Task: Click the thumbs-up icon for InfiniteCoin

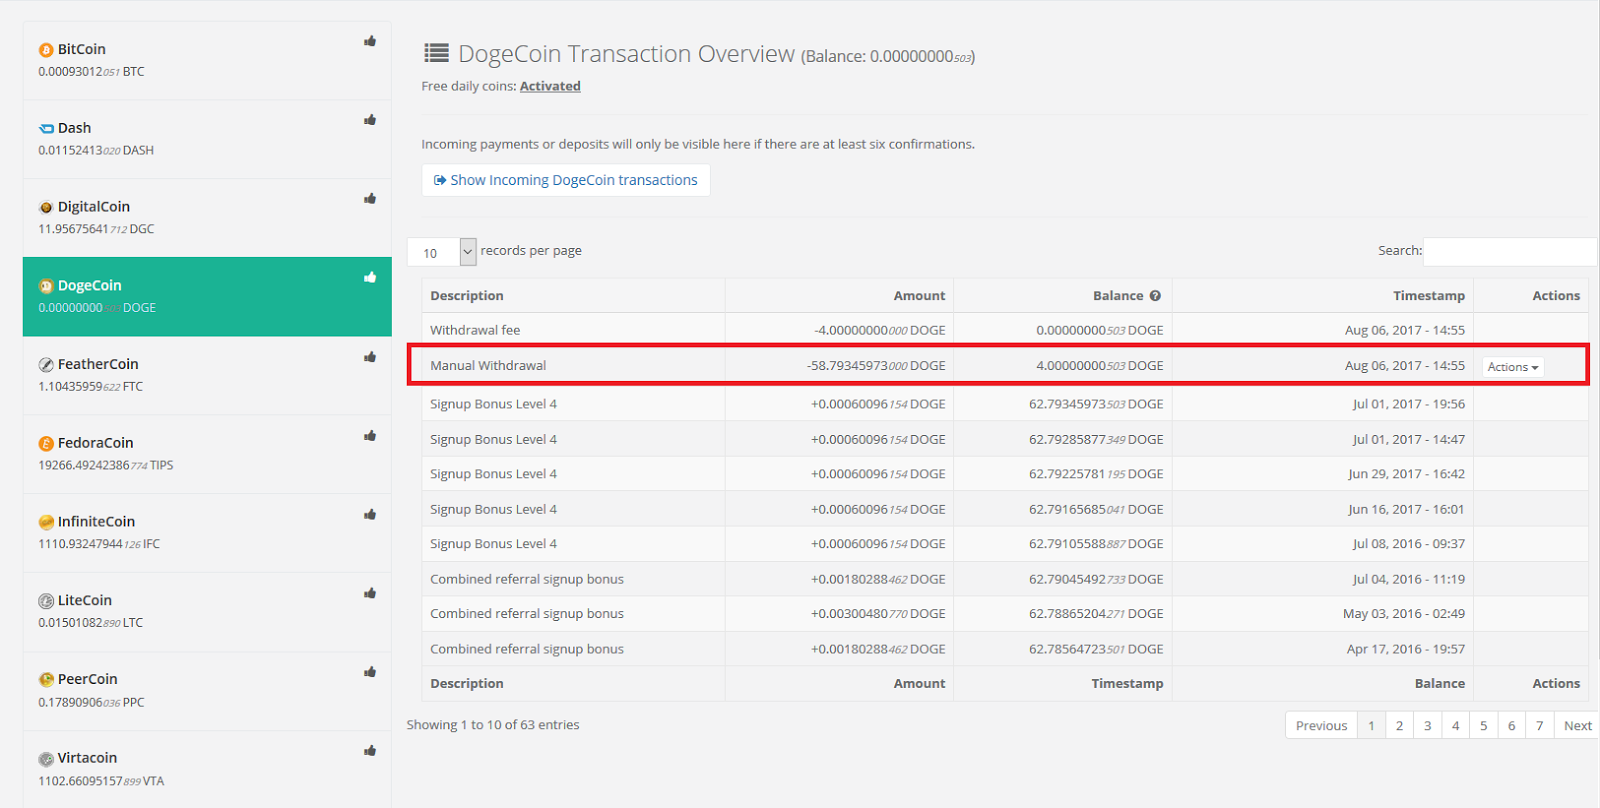Action: 370,515
